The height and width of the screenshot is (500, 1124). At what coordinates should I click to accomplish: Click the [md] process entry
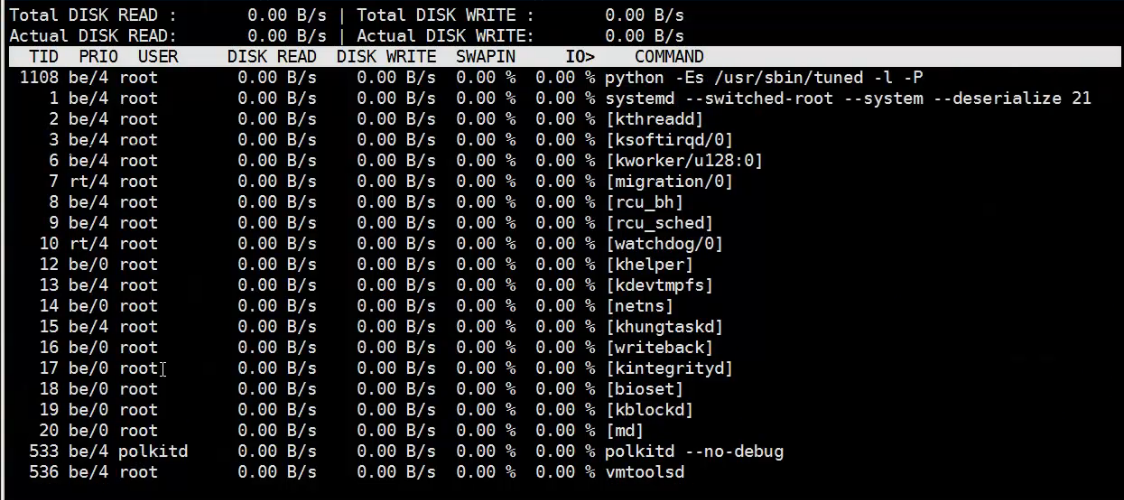pos(624,431)
